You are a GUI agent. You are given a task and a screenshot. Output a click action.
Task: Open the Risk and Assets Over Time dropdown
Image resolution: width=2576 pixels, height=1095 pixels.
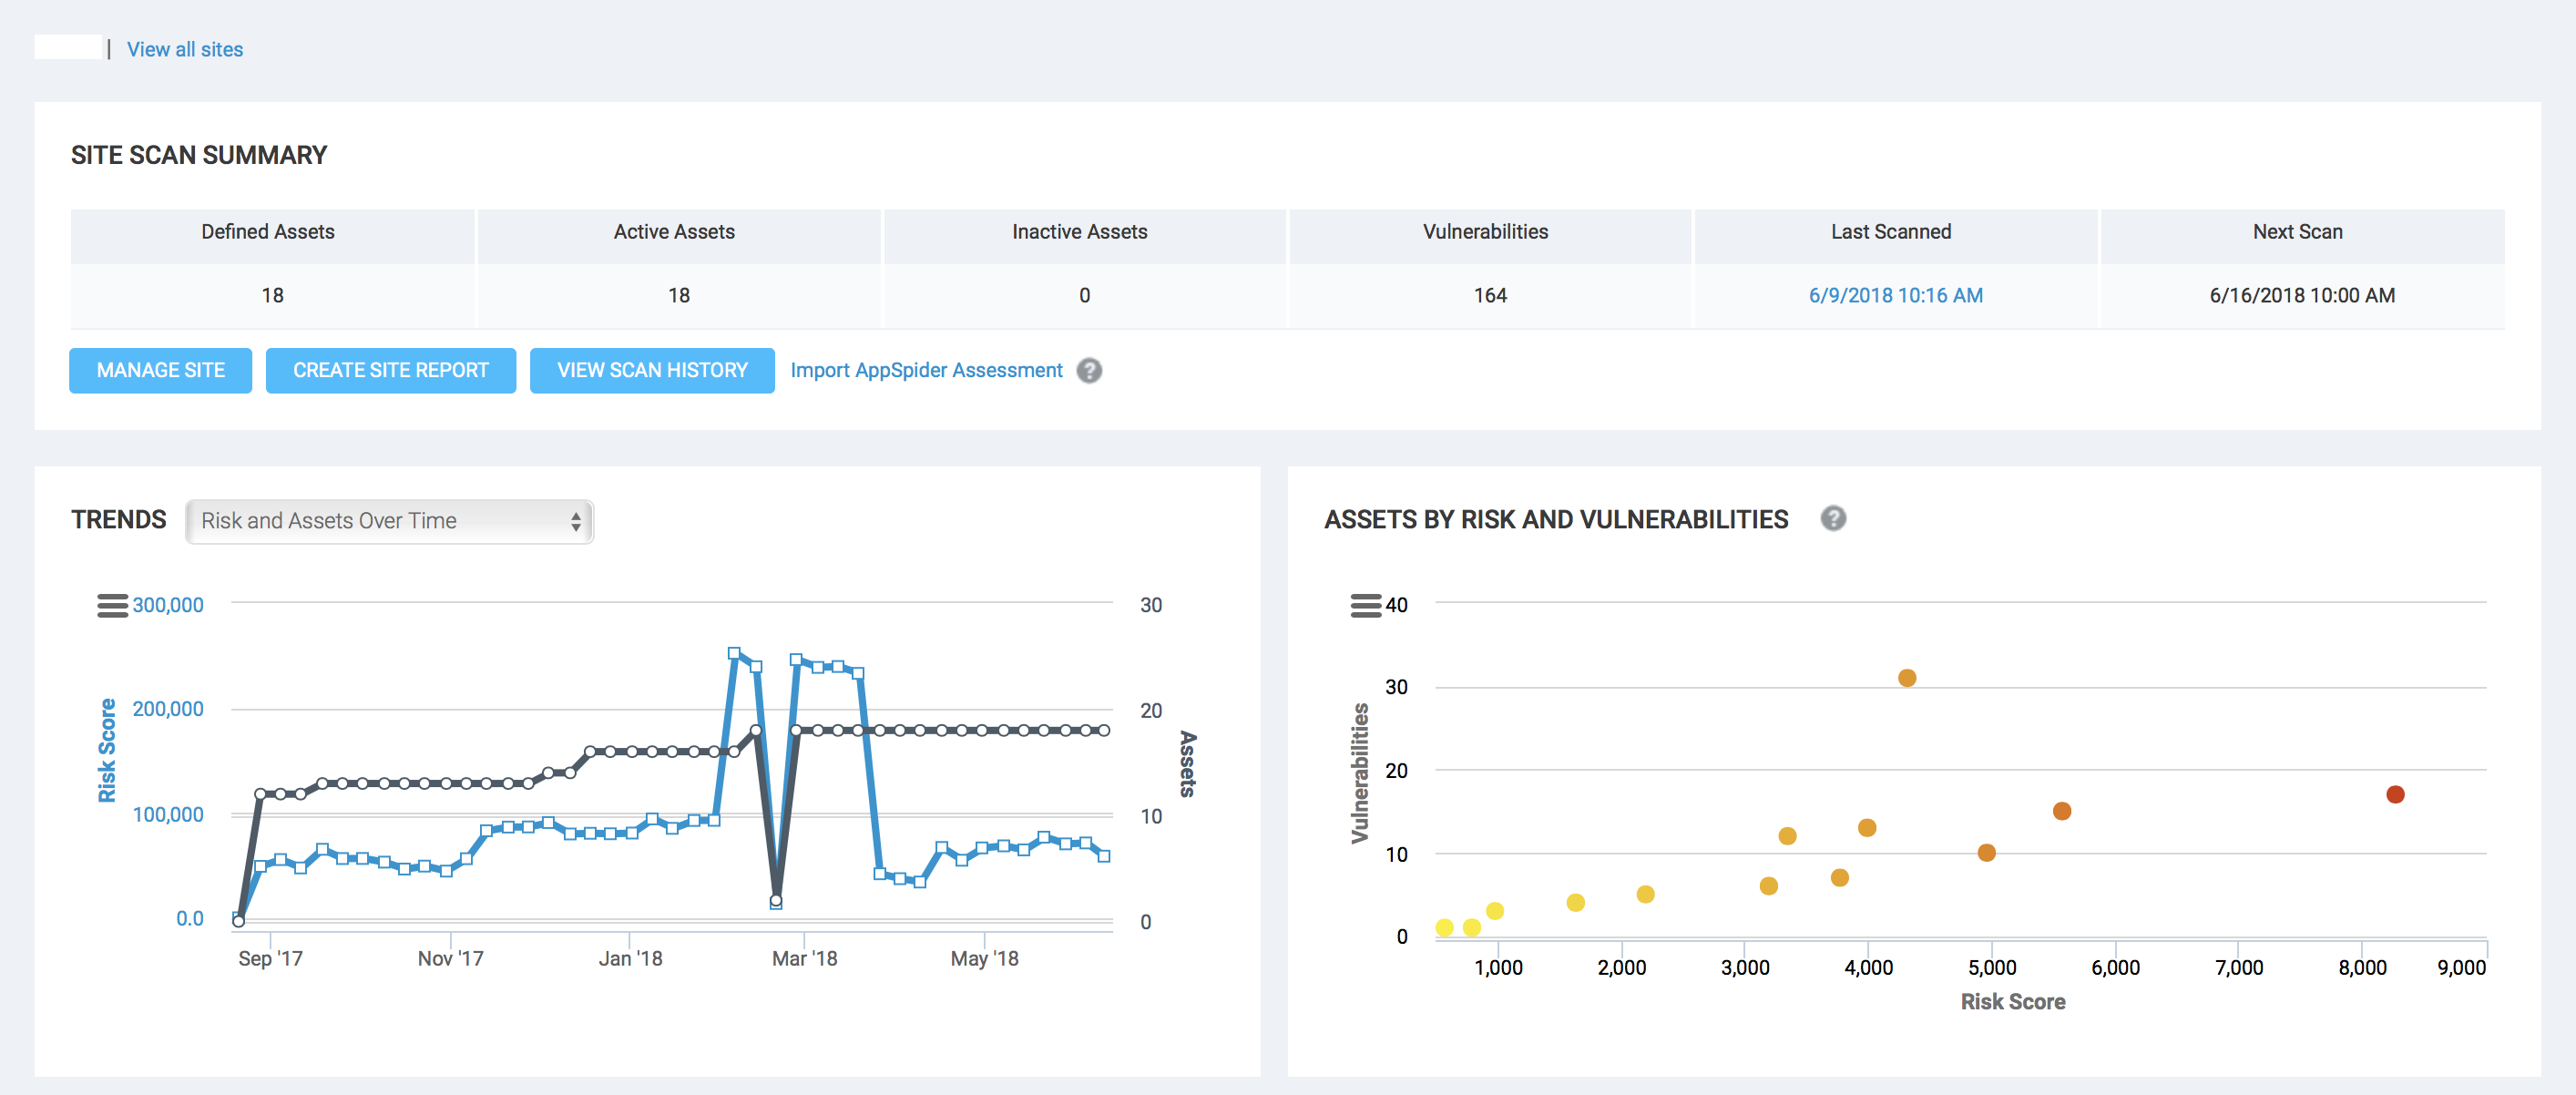(x=389, y=521)
